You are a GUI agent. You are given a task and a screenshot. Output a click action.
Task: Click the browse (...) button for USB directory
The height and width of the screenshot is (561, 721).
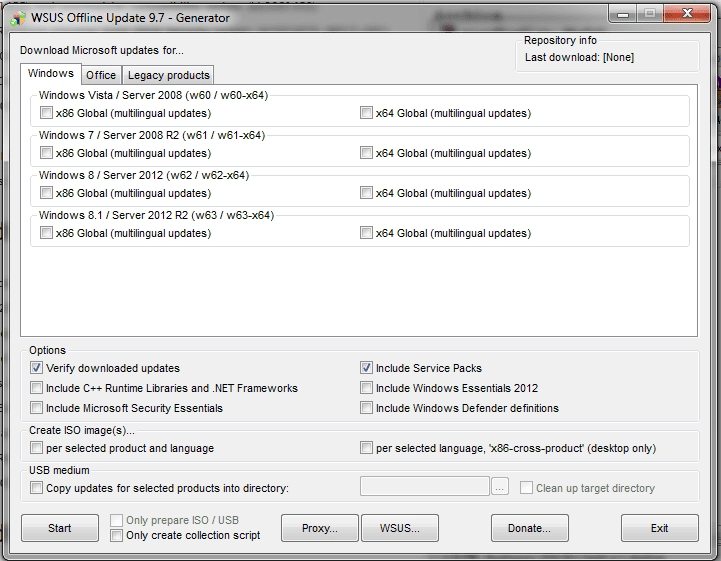[x=500, y=487]
